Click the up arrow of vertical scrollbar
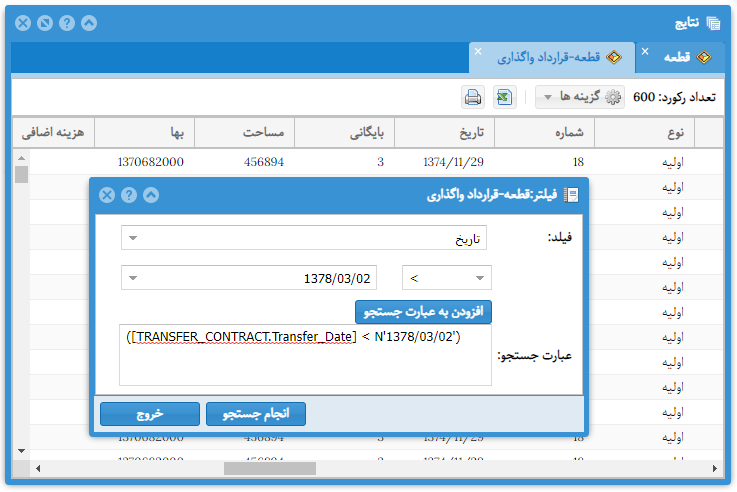 point(21,158)
